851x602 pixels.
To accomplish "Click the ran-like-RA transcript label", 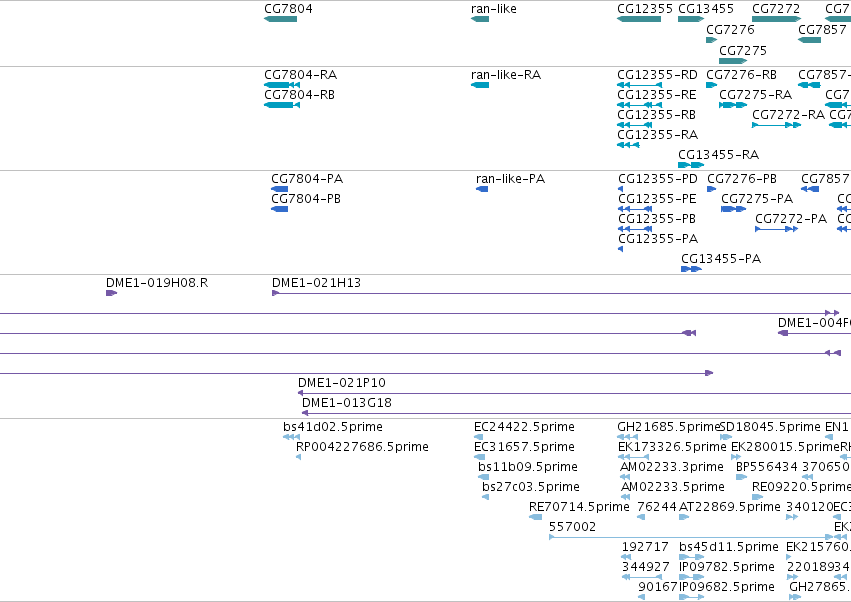I will tap(506, 74).
